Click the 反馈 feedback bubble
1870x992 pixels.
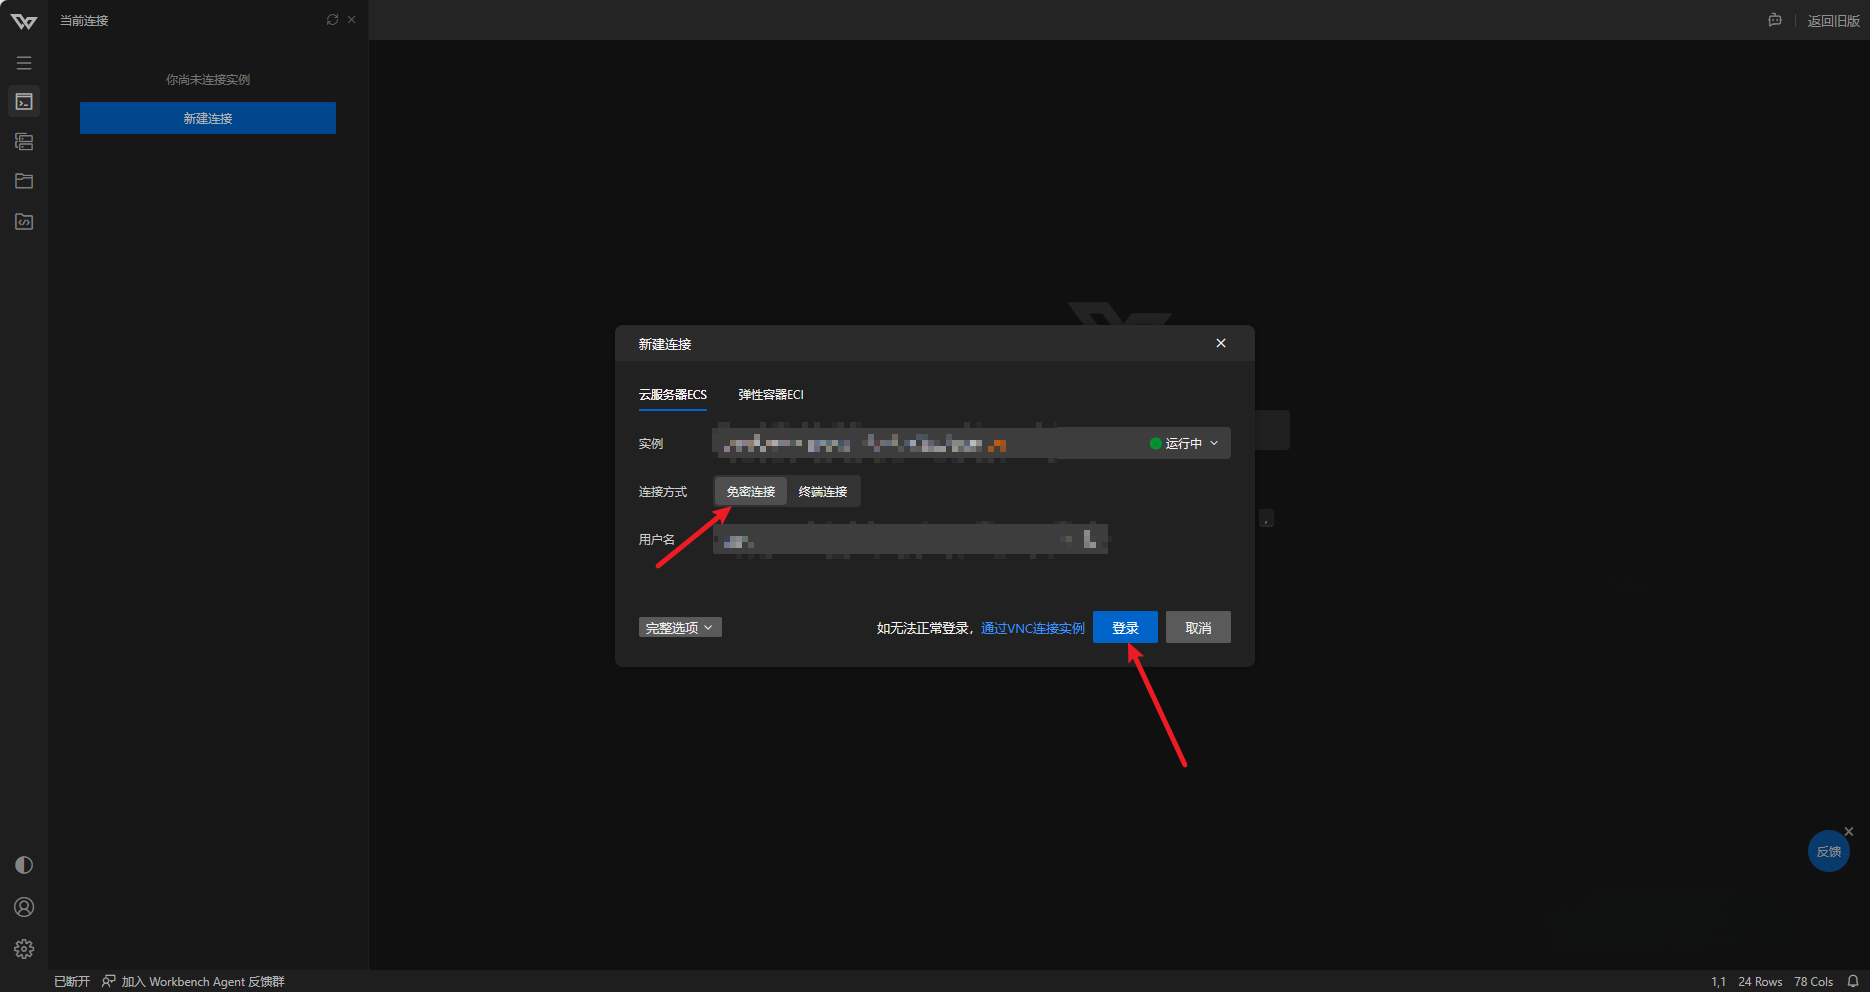(x=1829, y=852)
